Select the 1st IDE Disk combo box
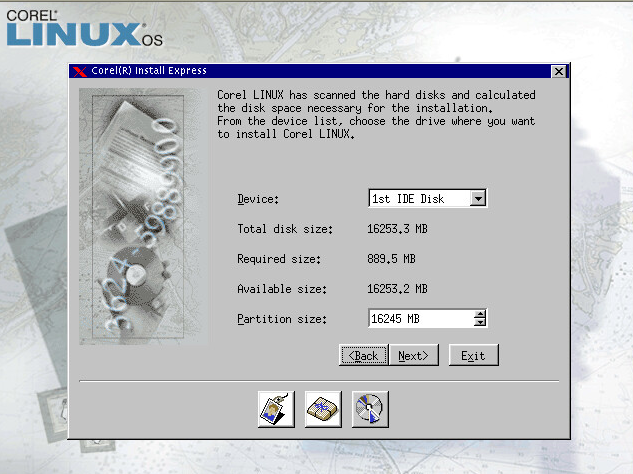Screen dimensions: 633x474 (x=419, y=198)
